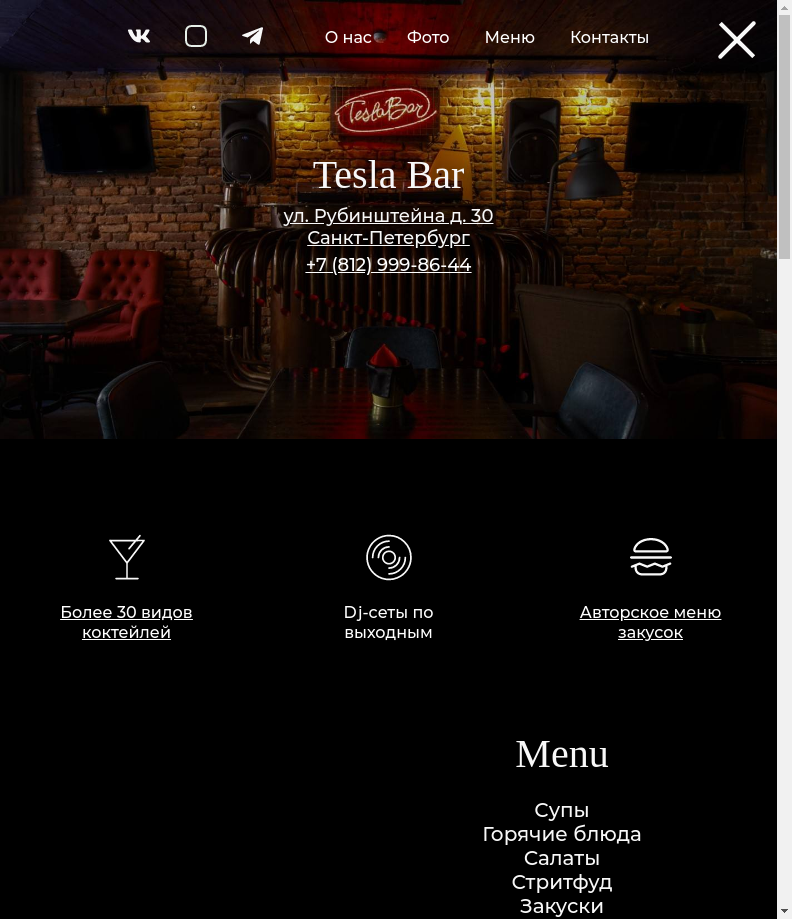This screenshot has height=919, width=792.
Task: Click the vinyl record DJ icon
Action: tap(389, 557)
